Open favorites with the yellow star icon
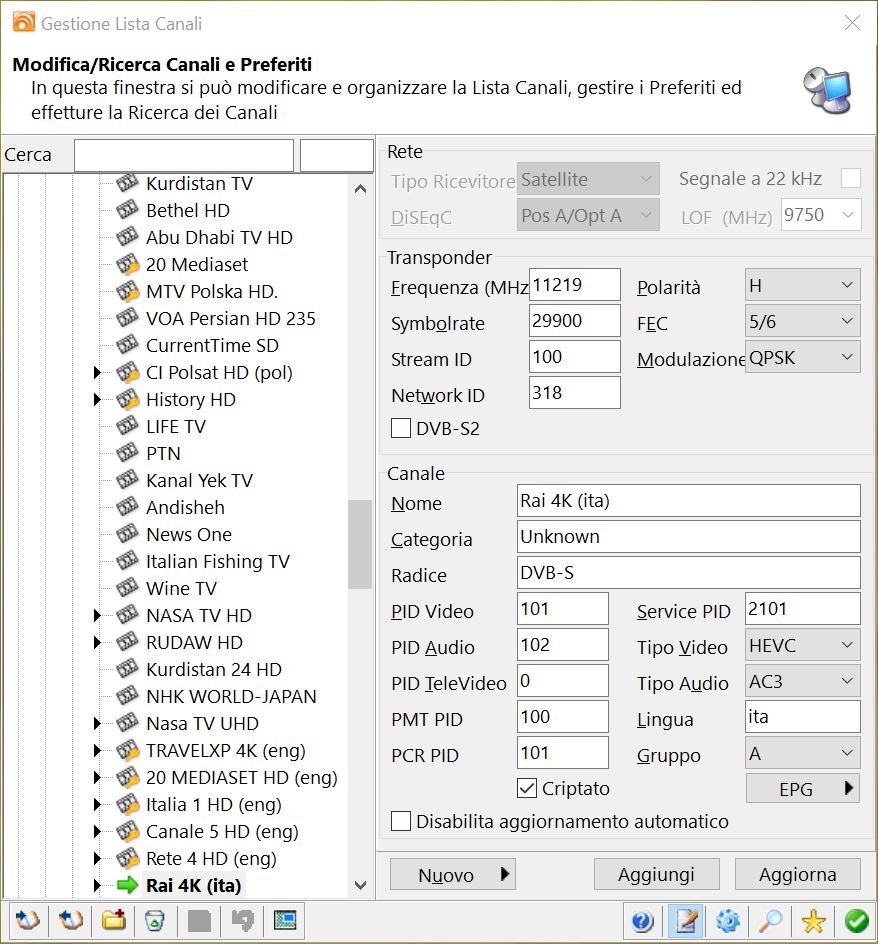Screen dimensions: 878x944 814,921
